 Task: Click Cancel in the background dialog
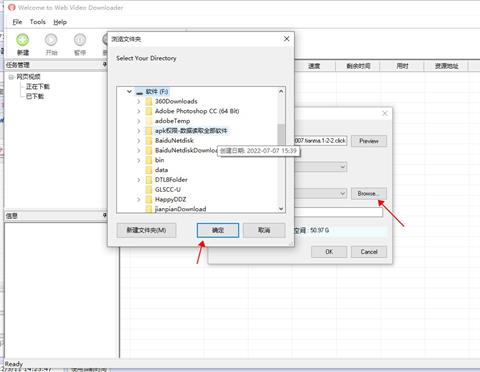point(369,252)
